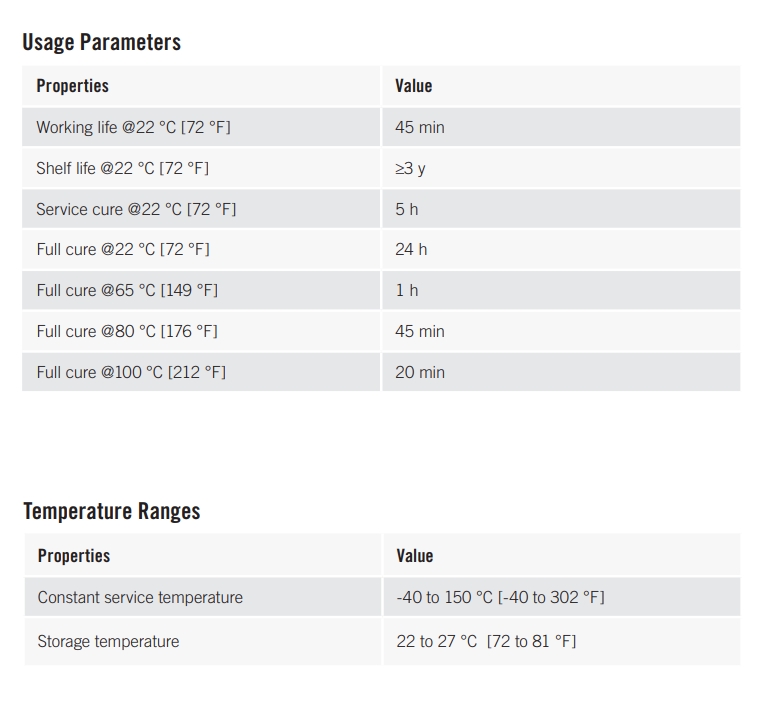Viewport: 761px width, 712px height.
Task: Select the Working life @22 °C row label
Action: pyautogui.click(x=133, y=127)
